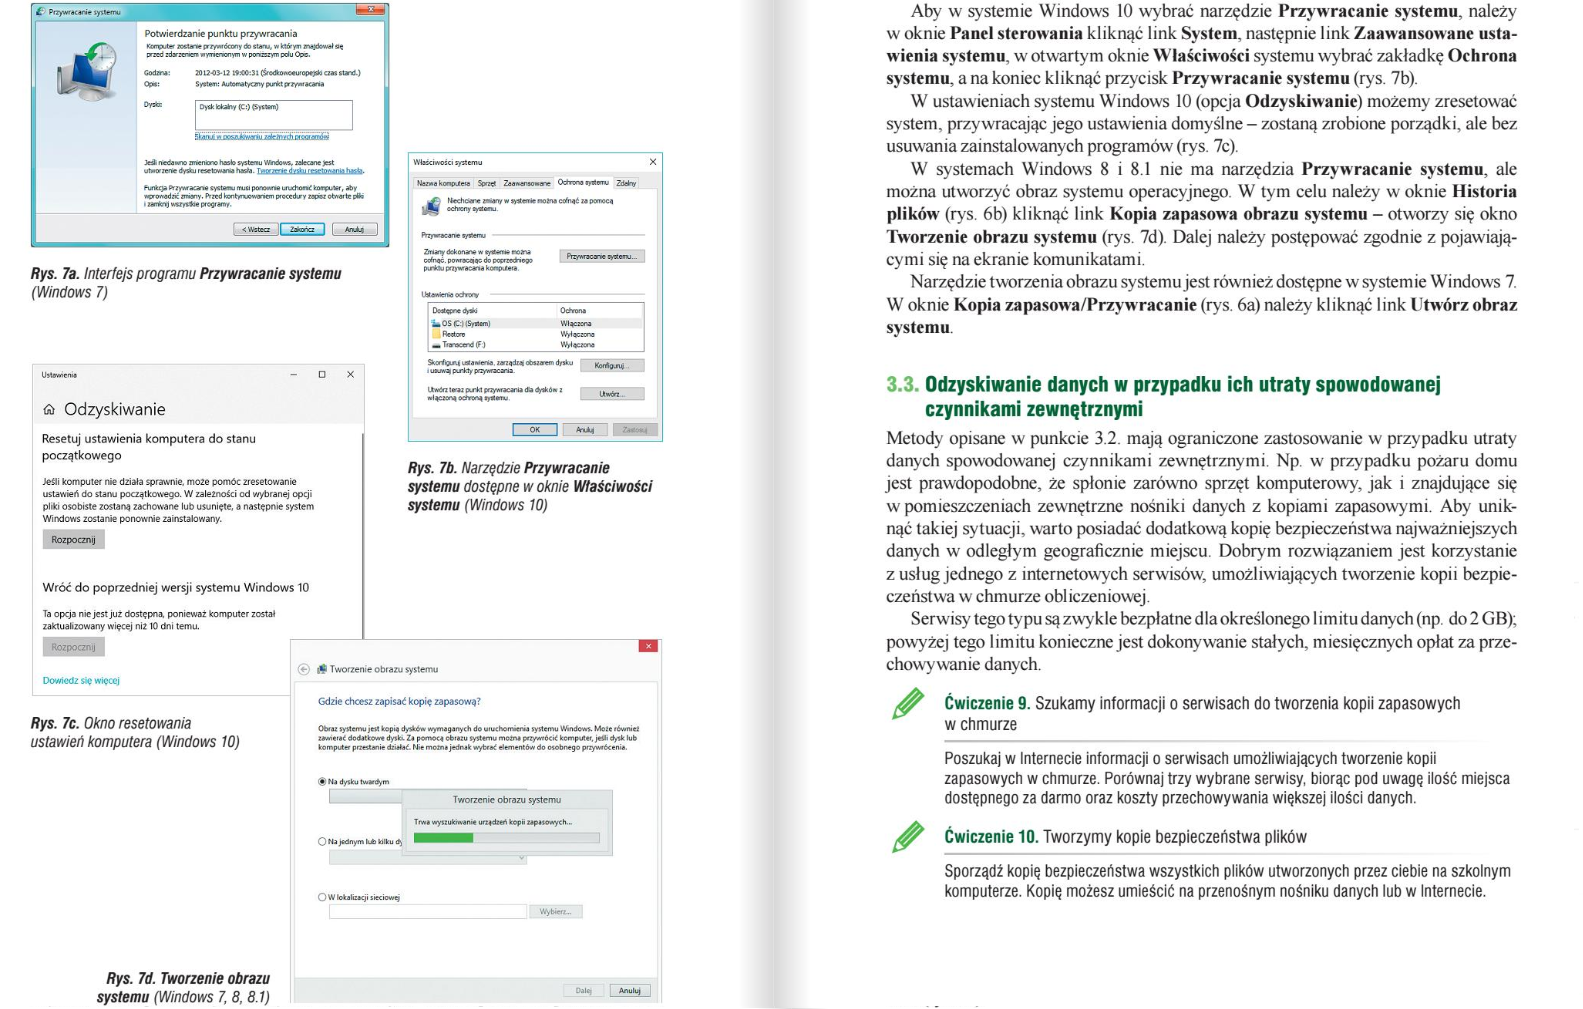
Task: Open the Skanuj w poszukiwaniu zależnych programów link
Action: click(x=262, y=136)
